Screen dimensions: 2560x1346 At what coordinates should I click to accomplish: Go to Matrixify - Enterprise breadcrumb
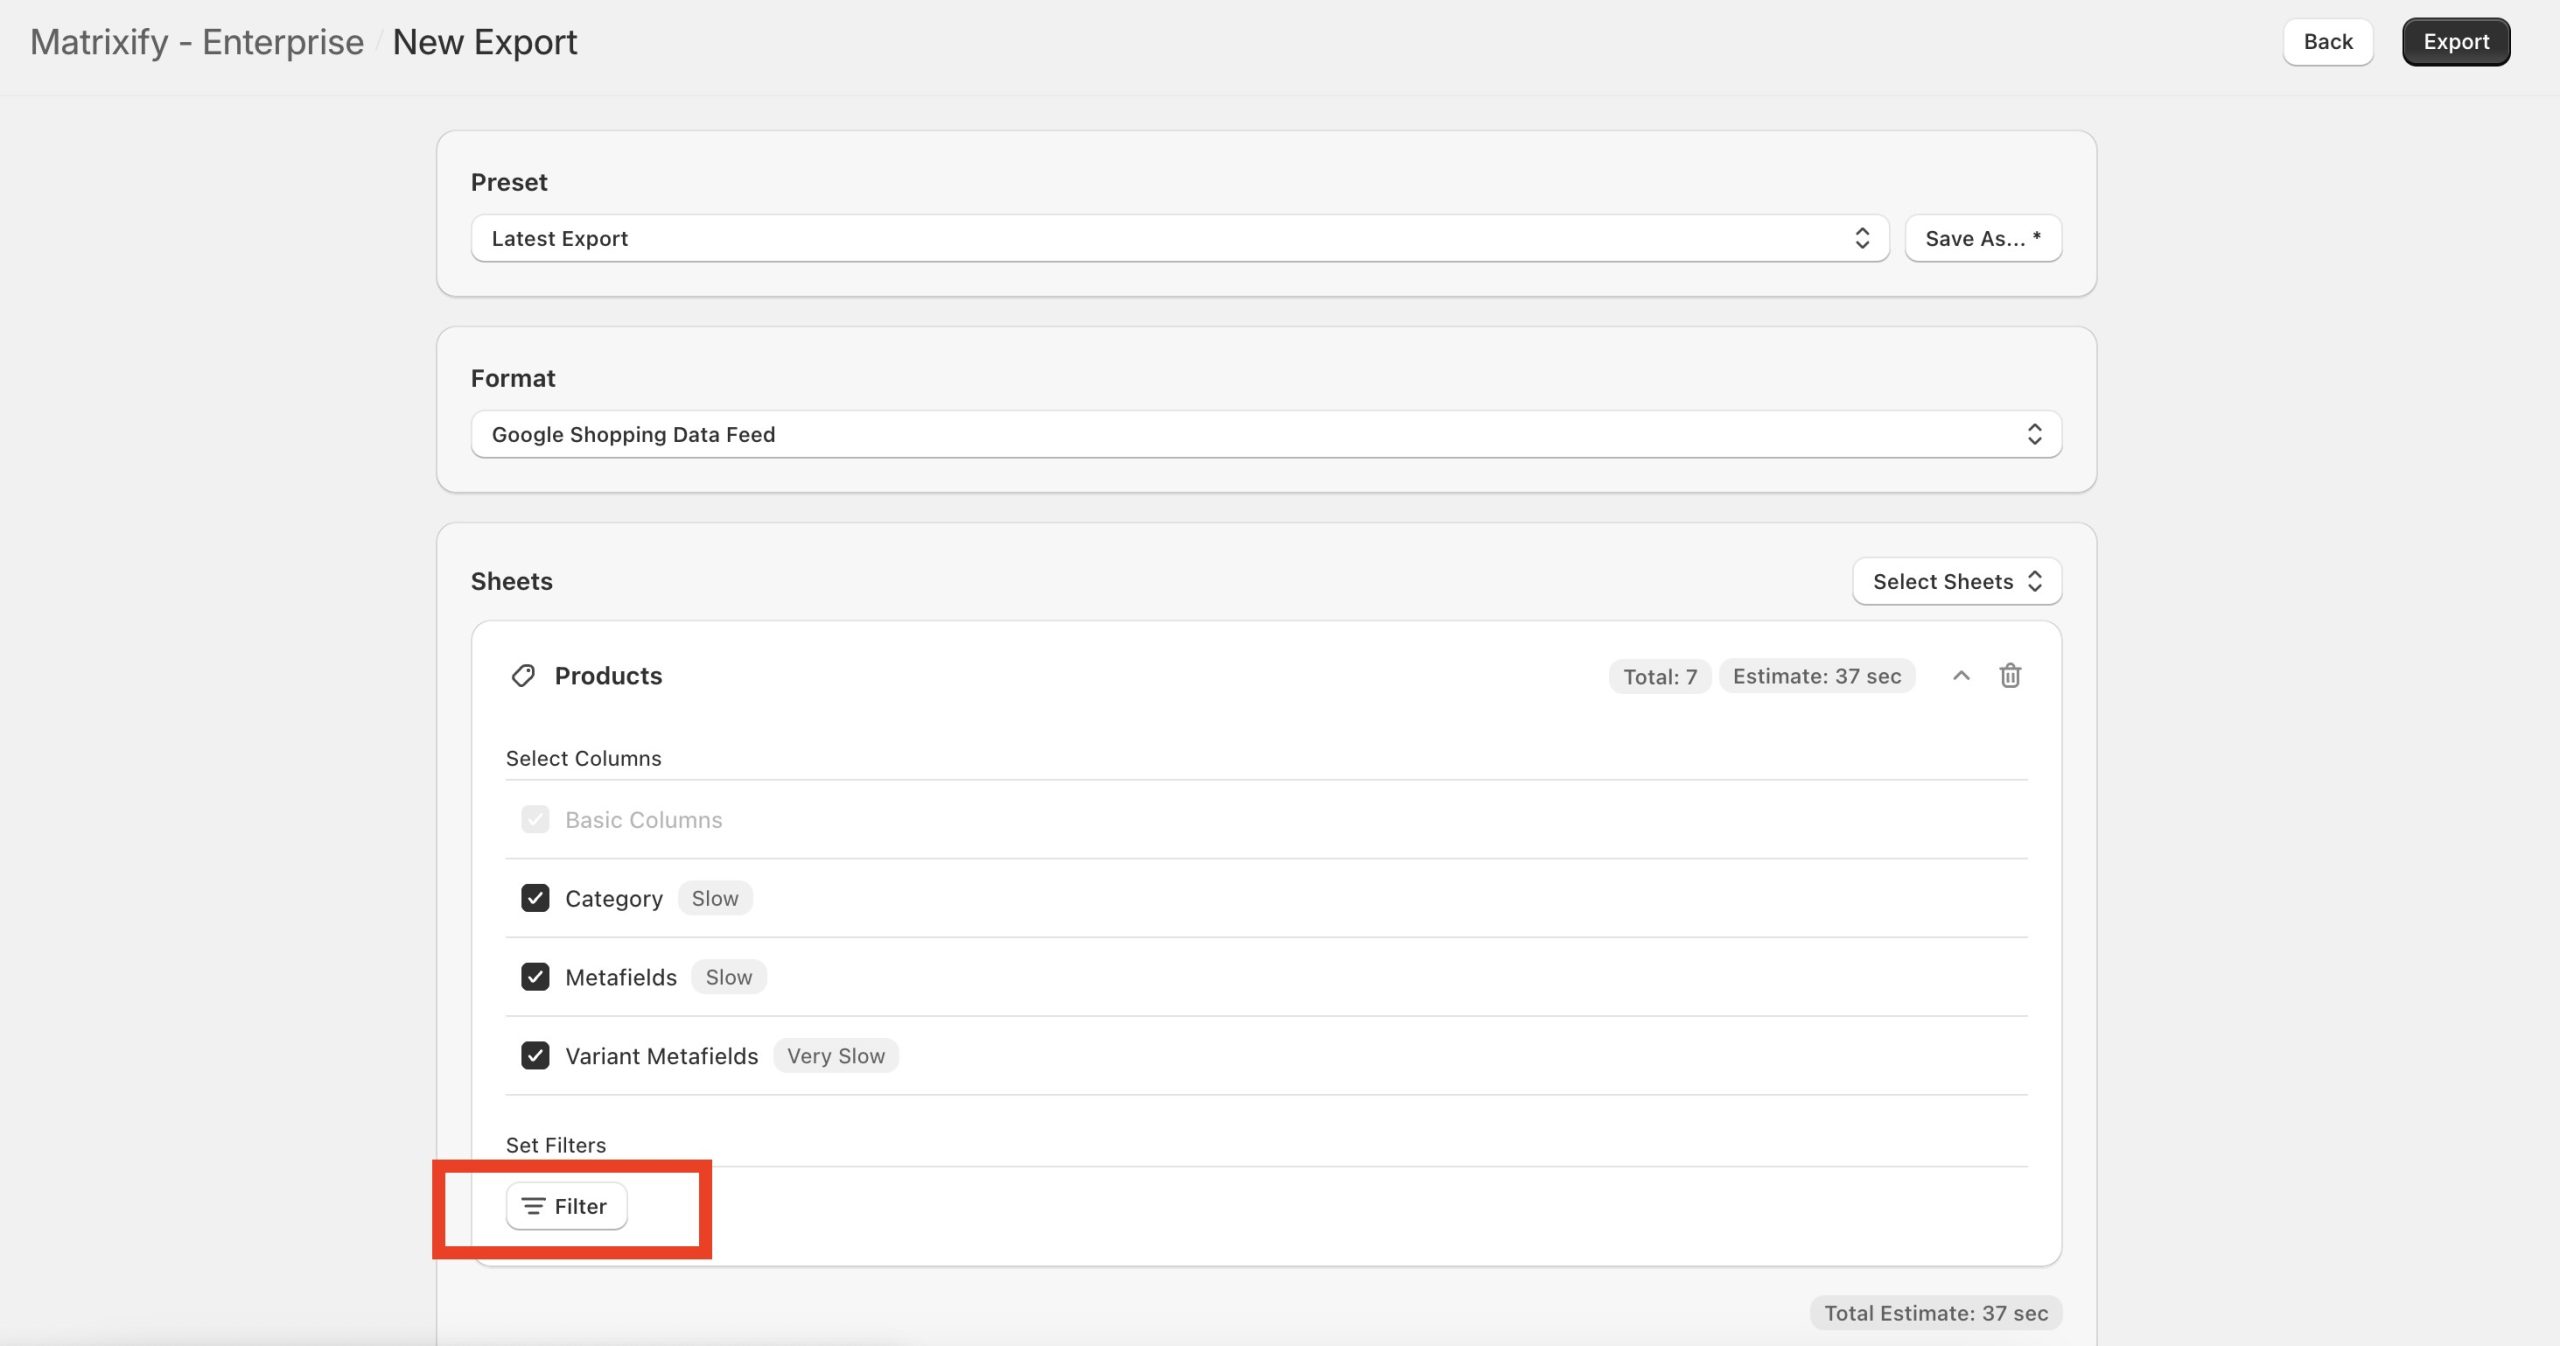pyautogui.click(x=196, y=41)
